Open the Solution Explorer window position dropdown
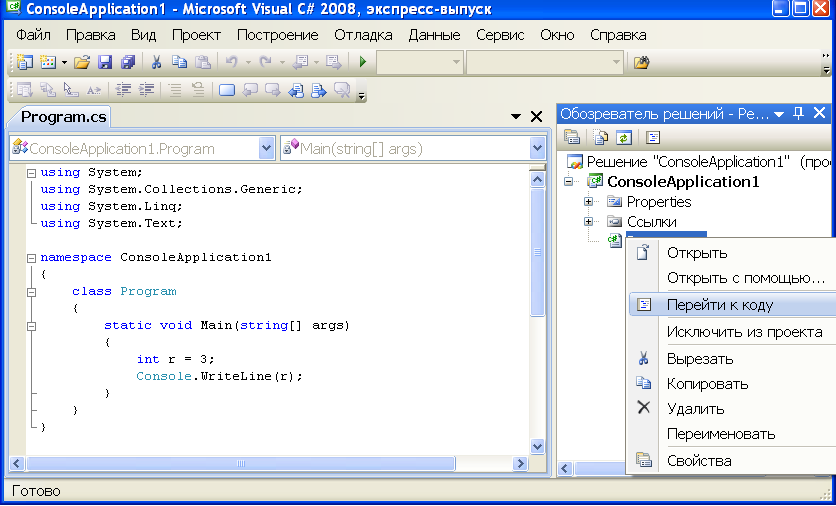Screen dimensions: 836x506 pos(779,114)
